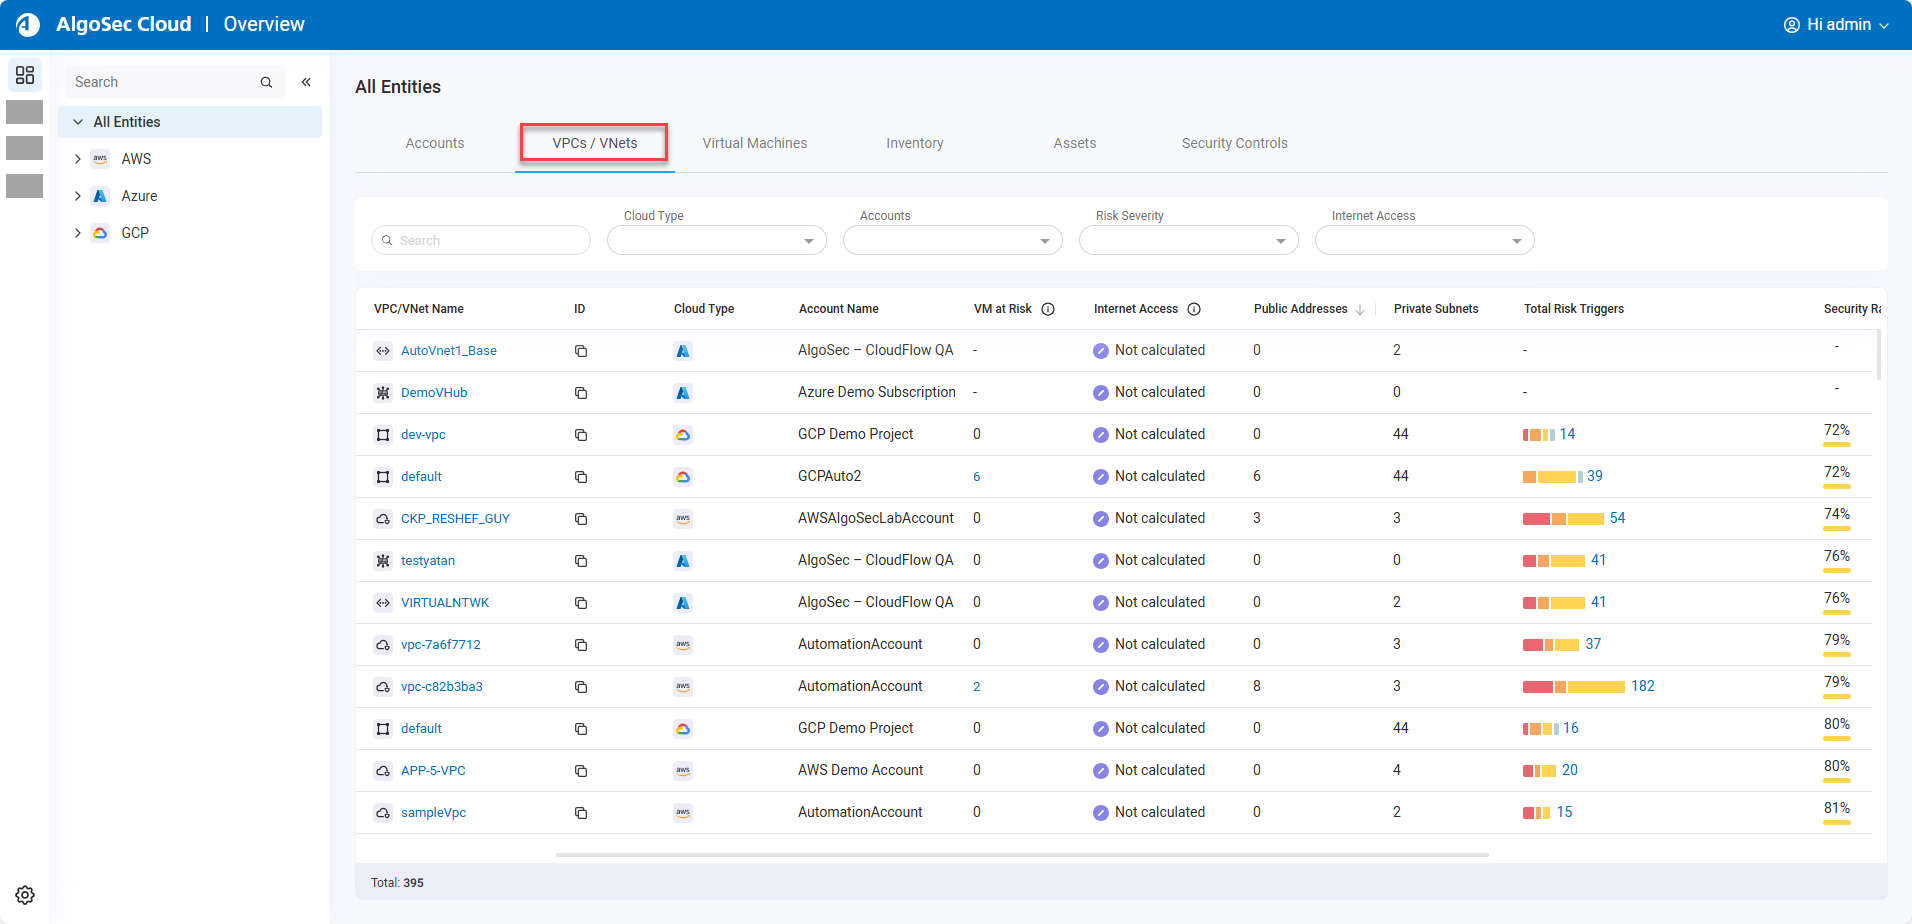Switch to the Virtual Machines tab
This screenshot has width=1912, height=924.
point(754,143)
